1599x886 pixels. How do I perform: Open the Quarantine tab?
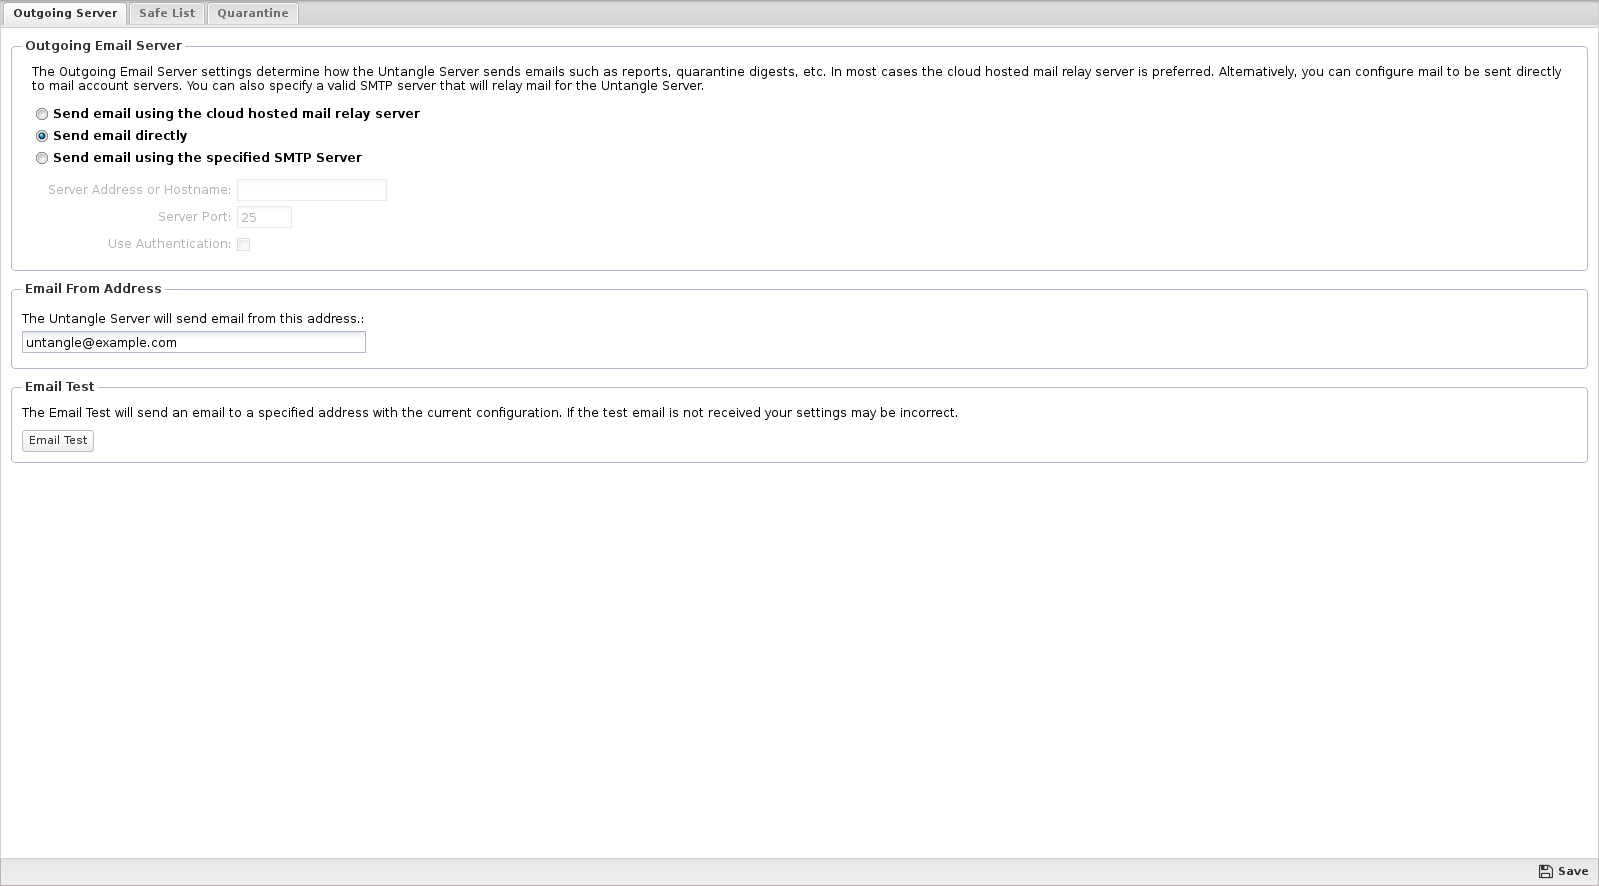coord(253,14)
